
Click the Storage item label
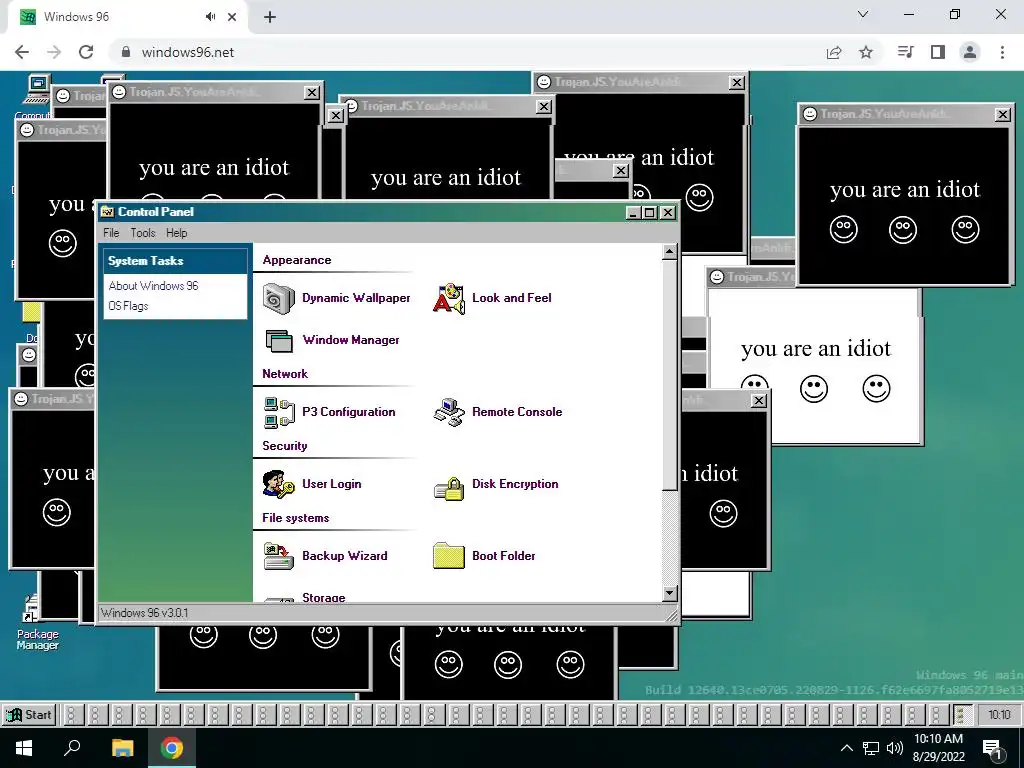pos(323,598)
